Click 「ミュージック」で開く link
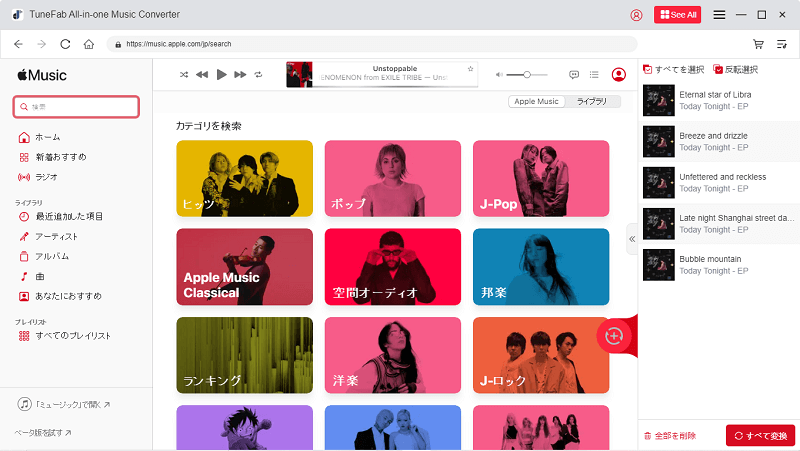800x451 pixels. coord(64,405)
